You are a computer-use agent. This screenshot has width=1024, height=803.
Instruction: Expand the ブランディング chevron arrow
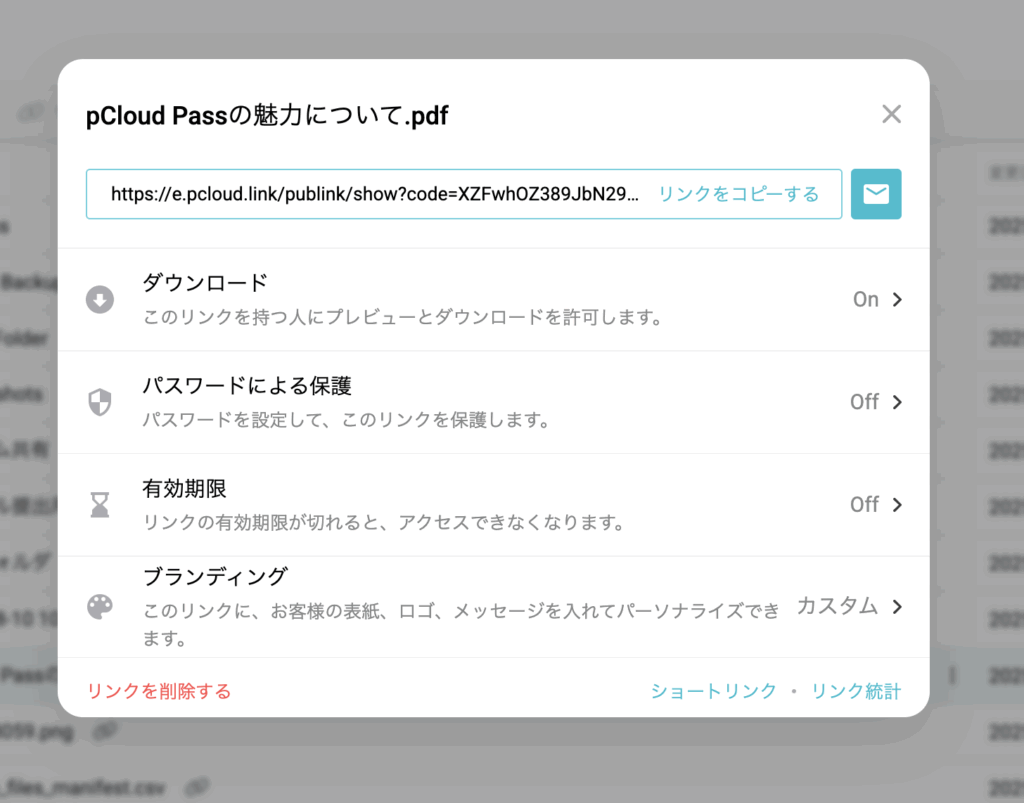tap(897, 607)
